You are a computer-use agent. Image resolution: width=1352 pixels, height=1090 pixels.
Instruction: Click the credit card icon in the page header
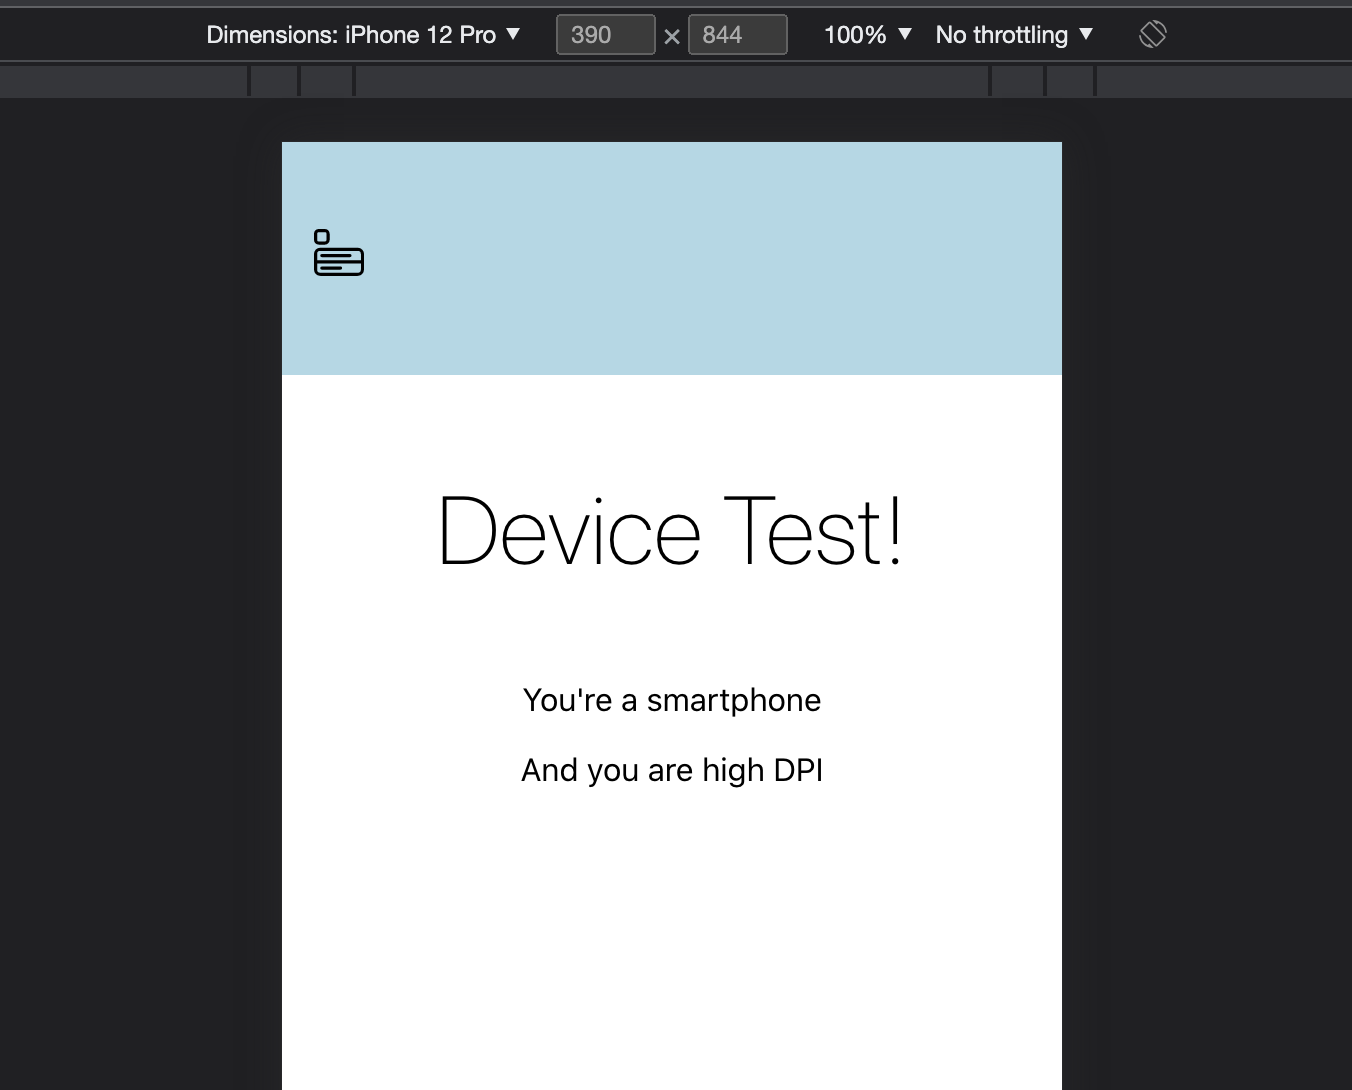click(339, 254)
